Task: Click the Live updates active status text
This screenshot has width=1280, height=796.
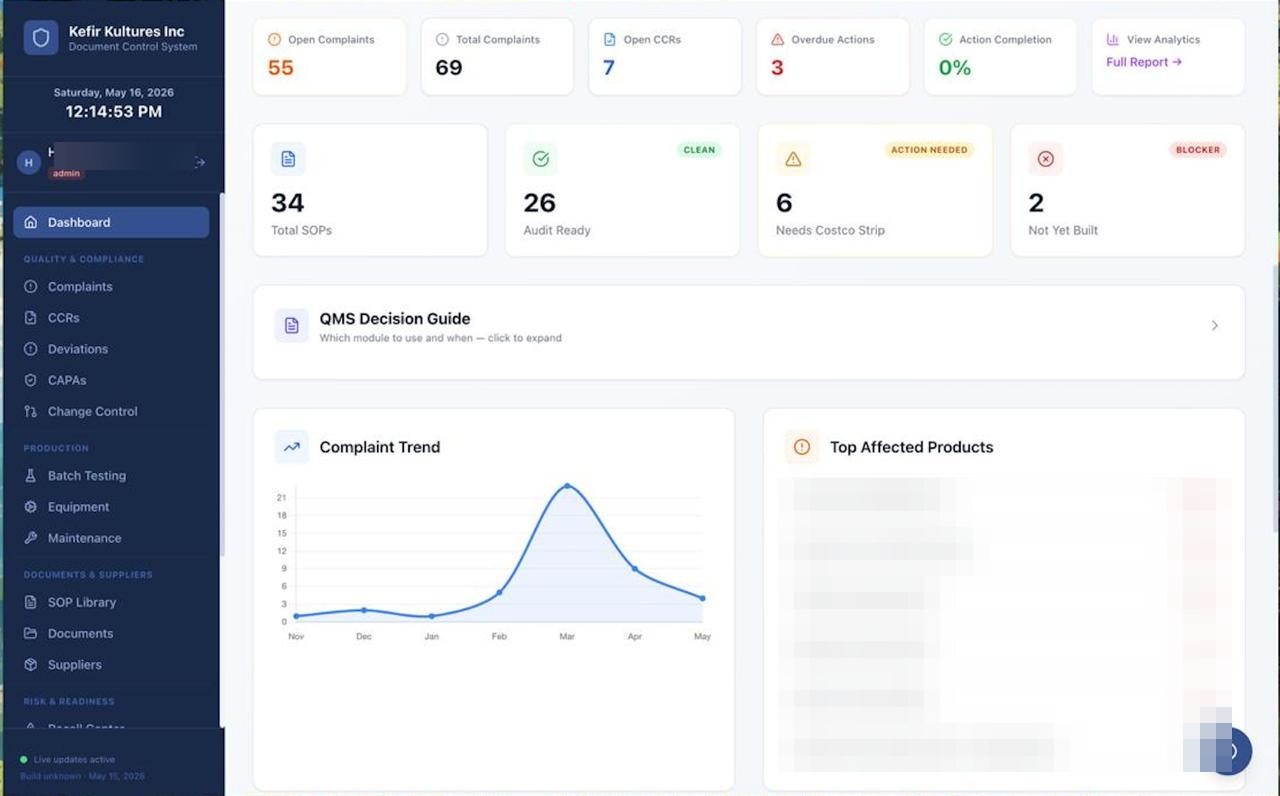Action: click(x=74, y=760)
